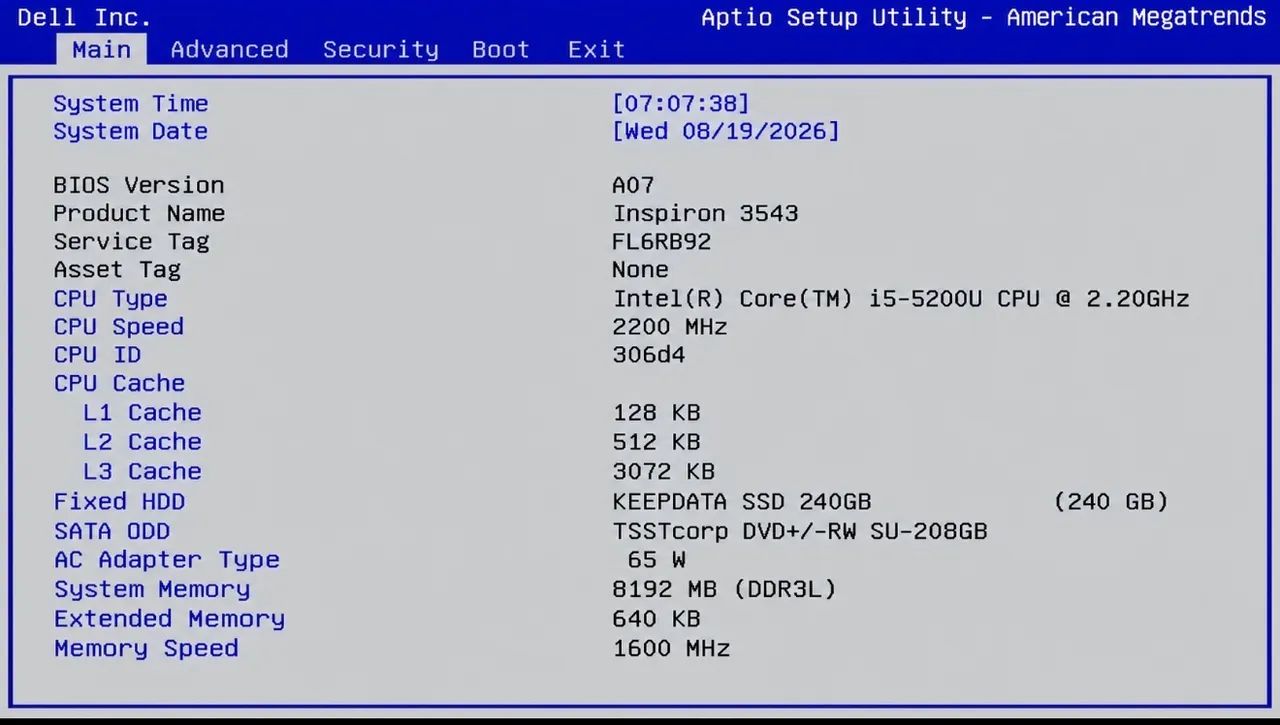Click the SATA ODD label
This screenshot has width=1280, height=725.
(x=112, y=531)
